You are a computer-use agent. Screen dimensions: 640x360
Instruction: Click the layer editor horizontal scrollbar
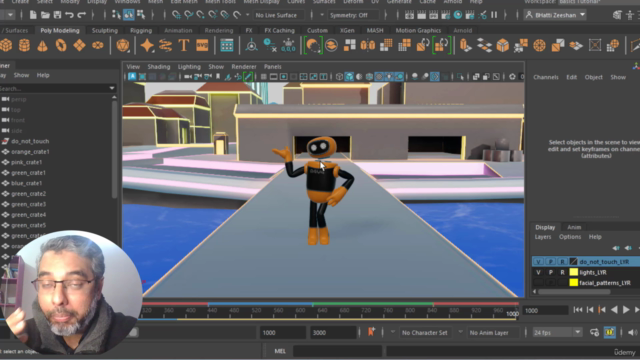[575, 292]
